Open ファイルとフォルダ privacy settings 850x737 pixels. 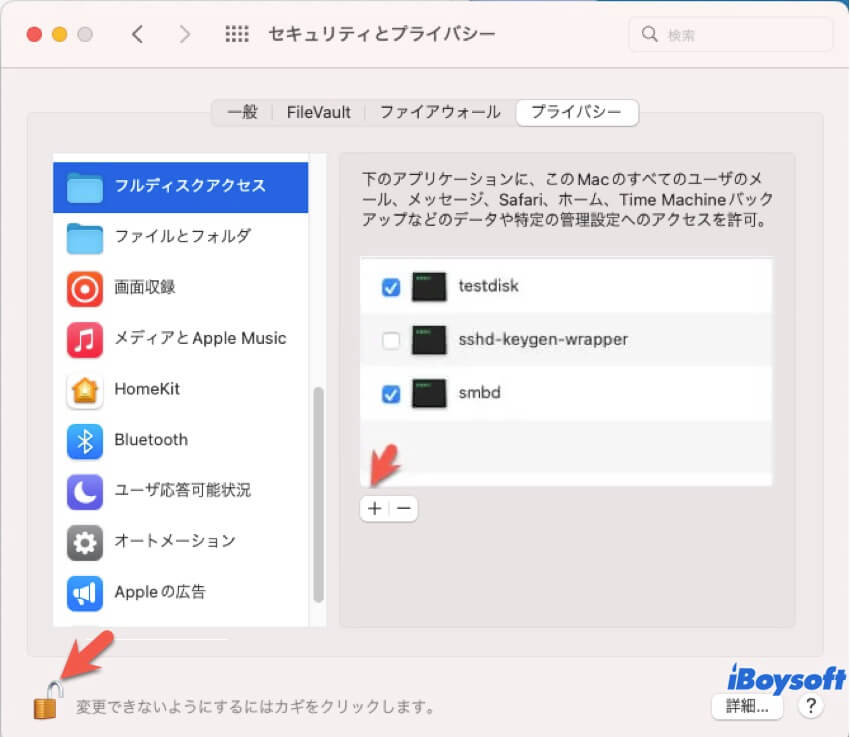pos(84,237)
